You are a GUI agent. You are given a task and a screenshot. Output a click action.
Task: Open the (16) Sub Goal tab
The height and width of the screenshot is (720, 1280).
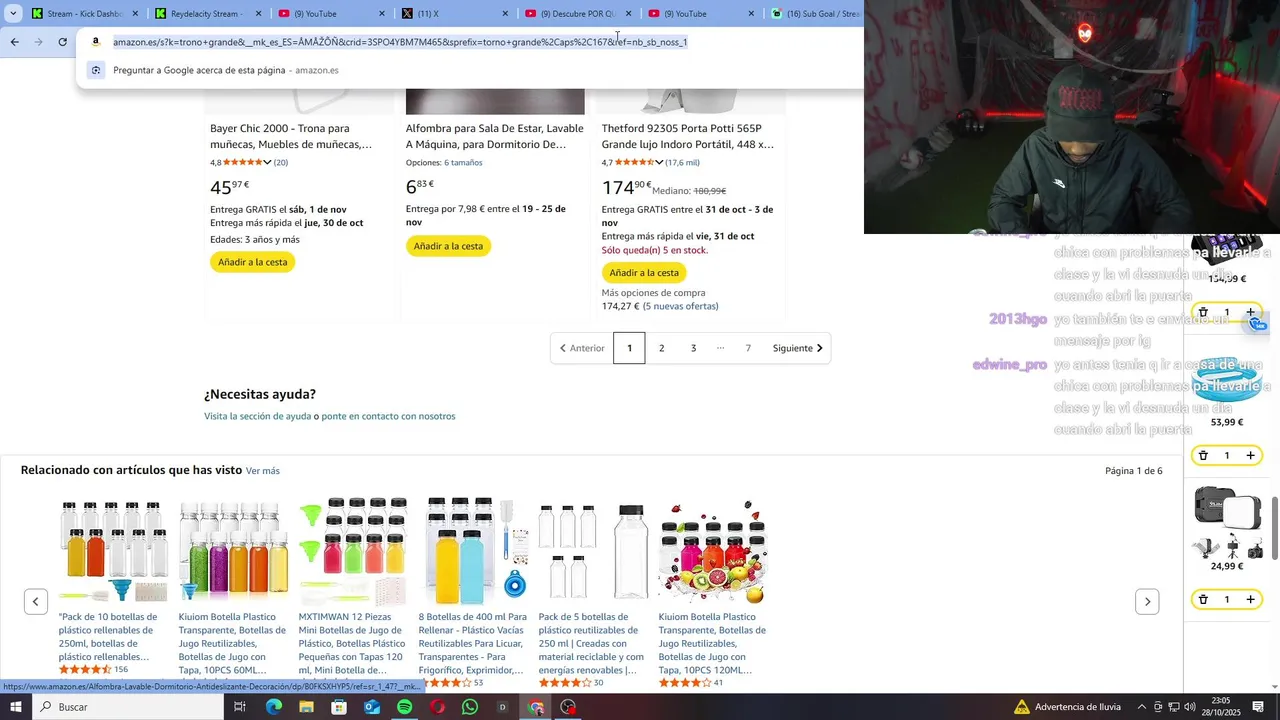coord(815,14)
